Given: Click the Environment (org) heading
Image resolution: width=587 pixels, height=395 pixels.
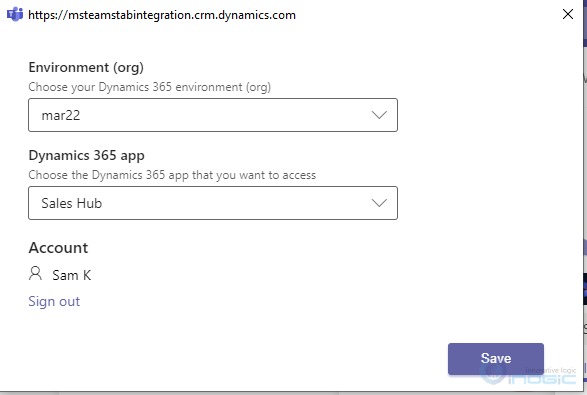Looking at the screenshot, I should pos(86,67).
